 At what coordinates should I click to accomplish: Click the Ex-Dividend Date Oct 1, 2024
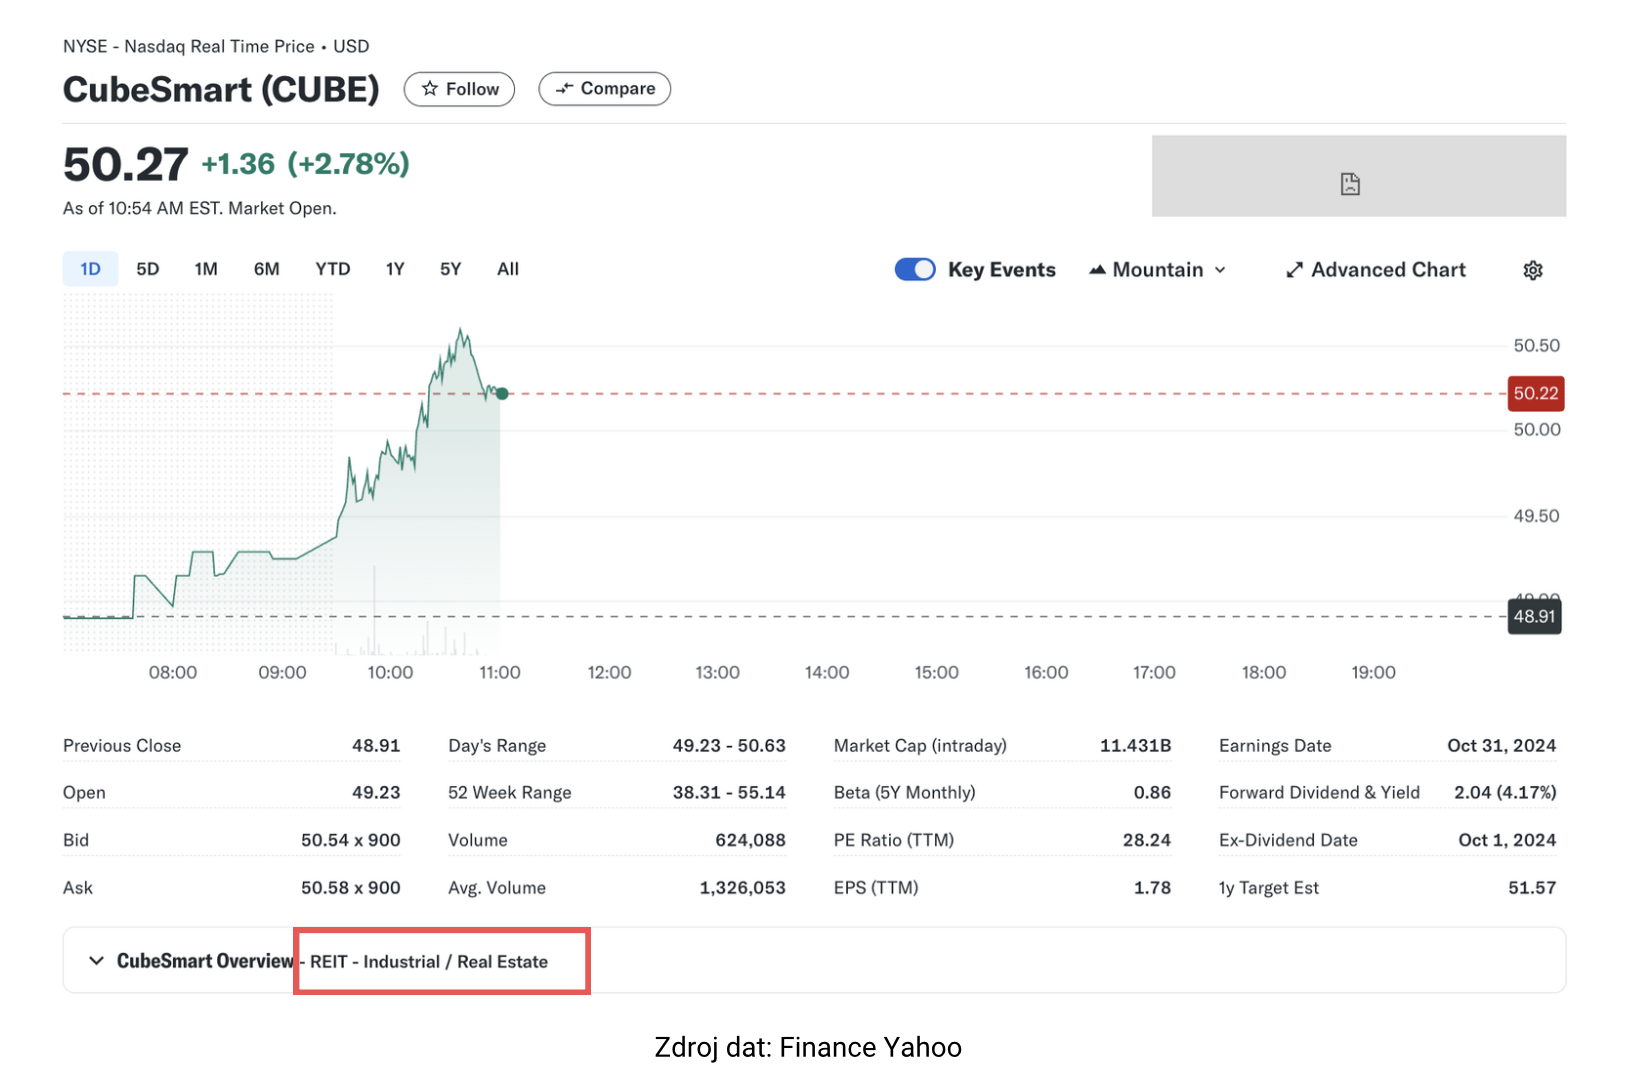click(1507, 840)
